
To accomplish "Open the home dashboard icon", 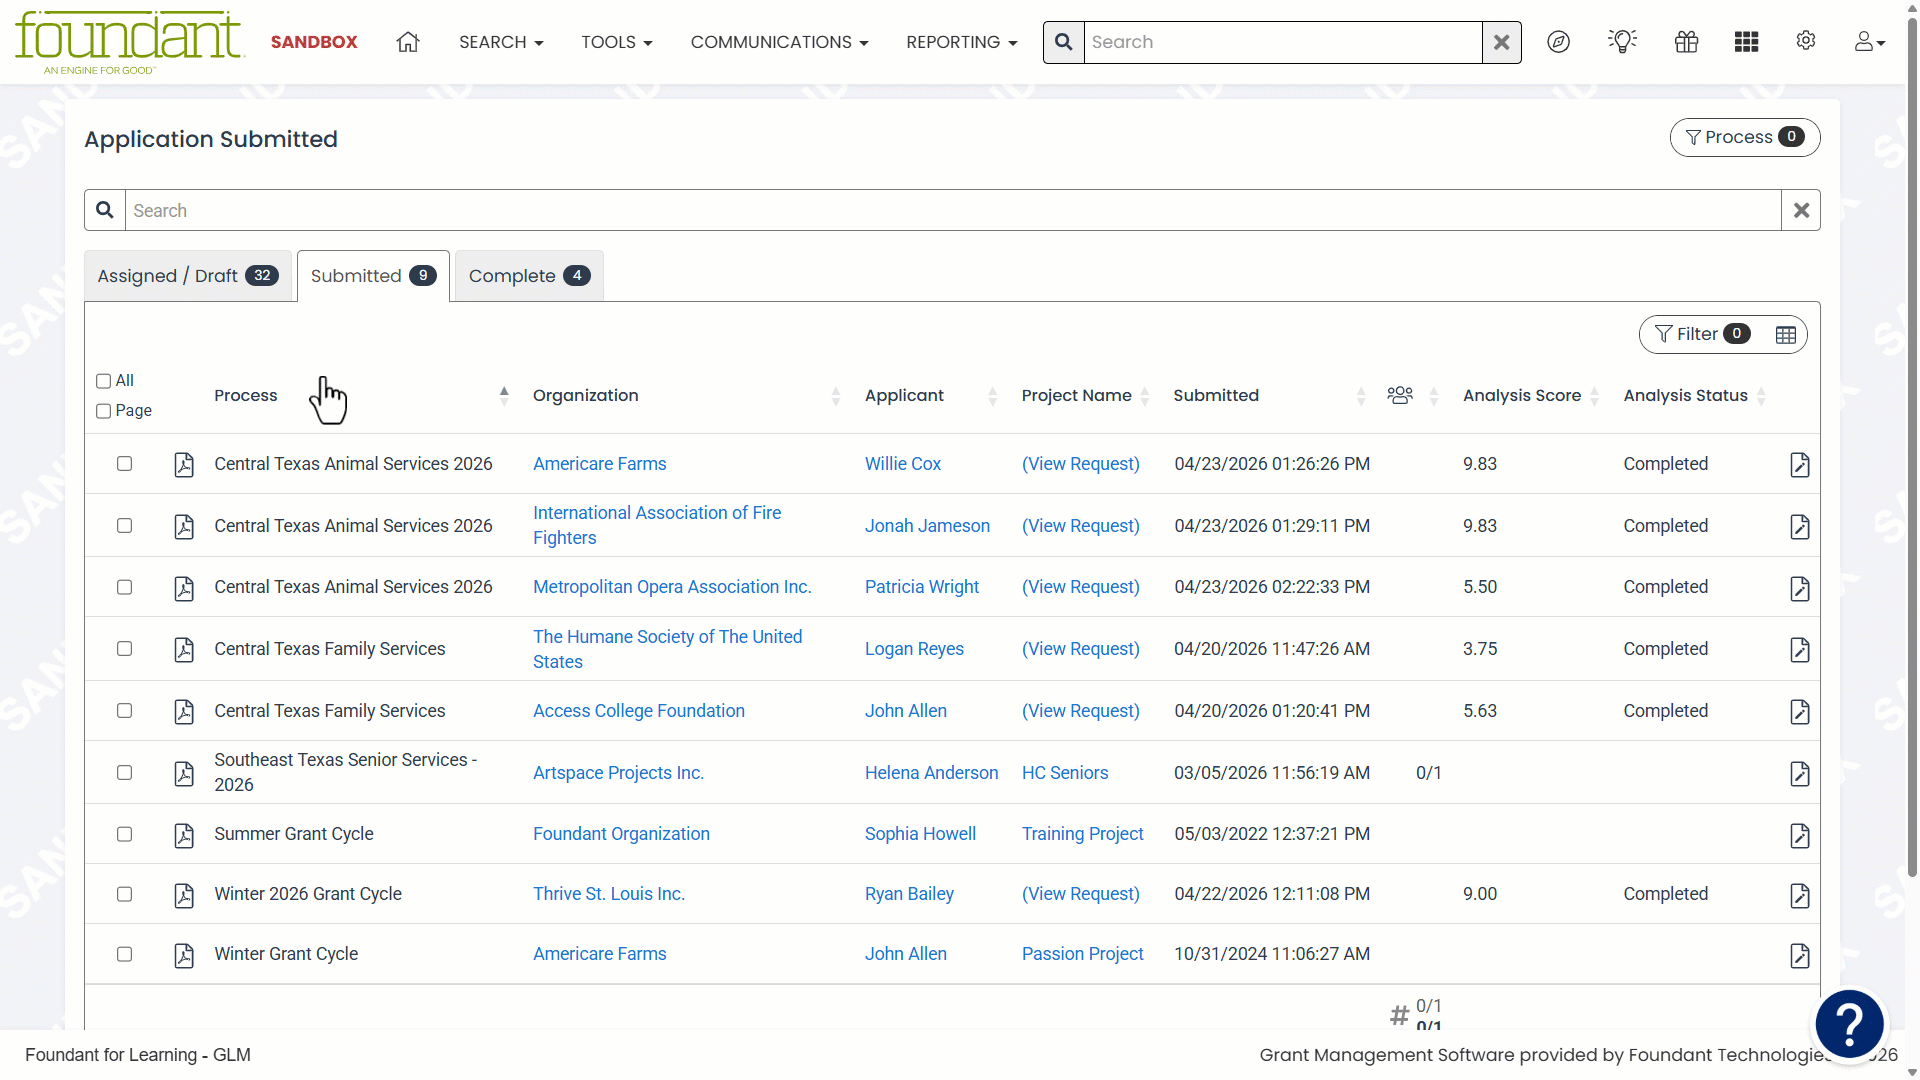I will pyautogui.click(x=408, y=42).
